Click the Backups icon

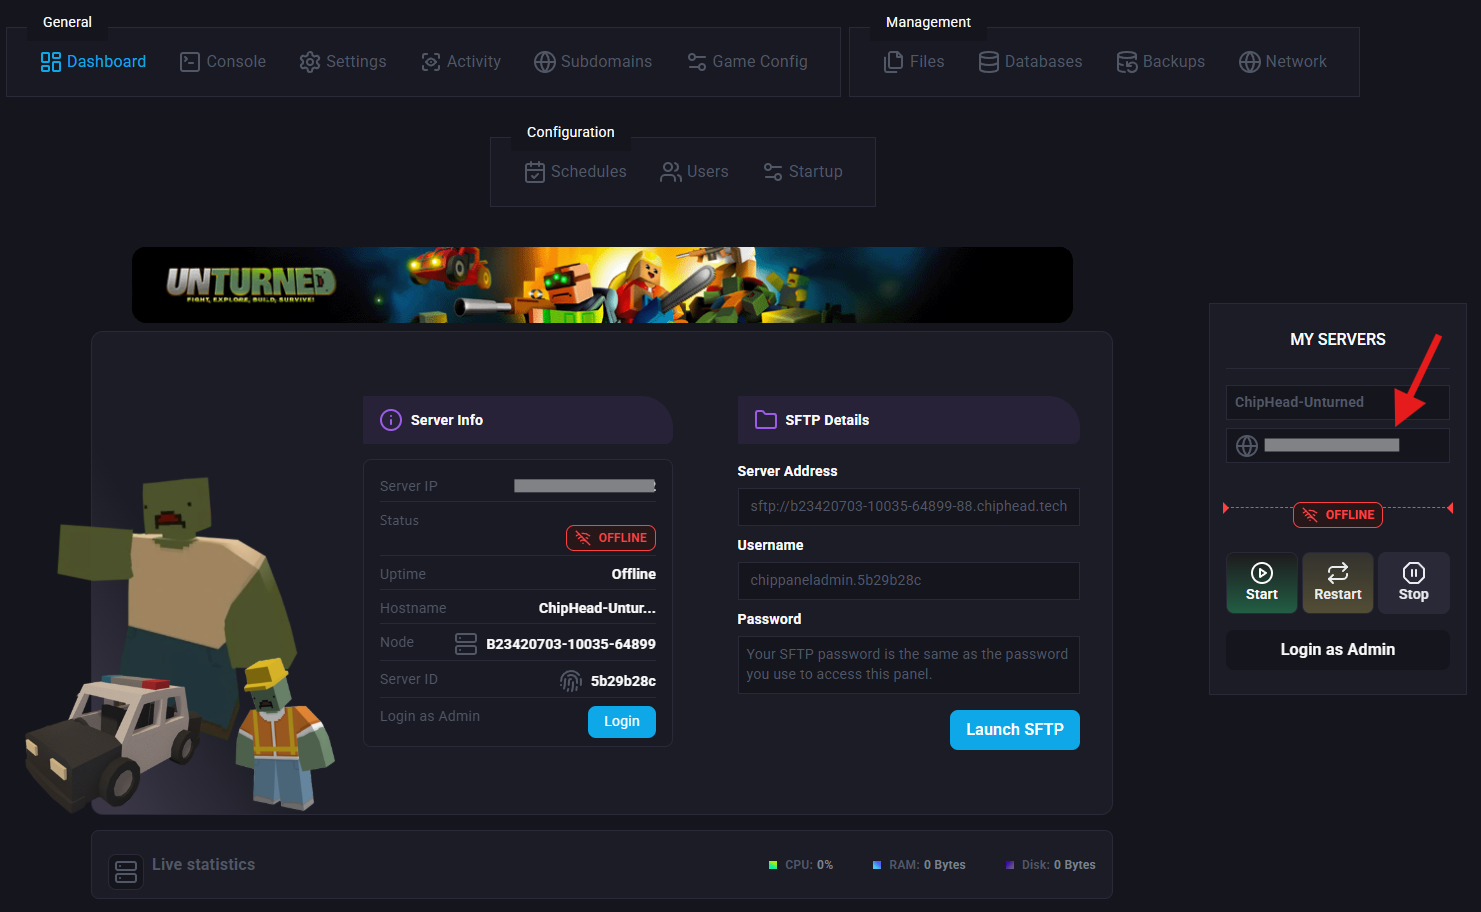1127,62
